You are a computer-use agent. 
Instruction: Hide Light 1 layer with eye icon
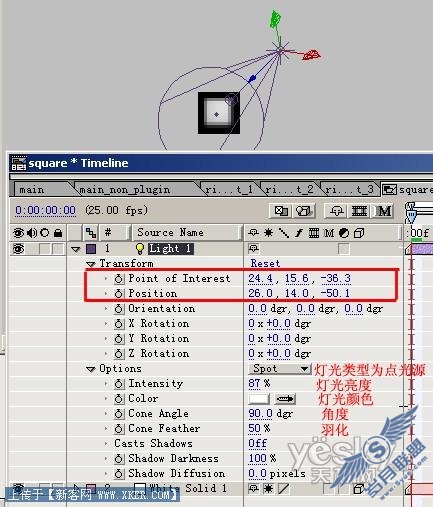(x=18, y=249)
